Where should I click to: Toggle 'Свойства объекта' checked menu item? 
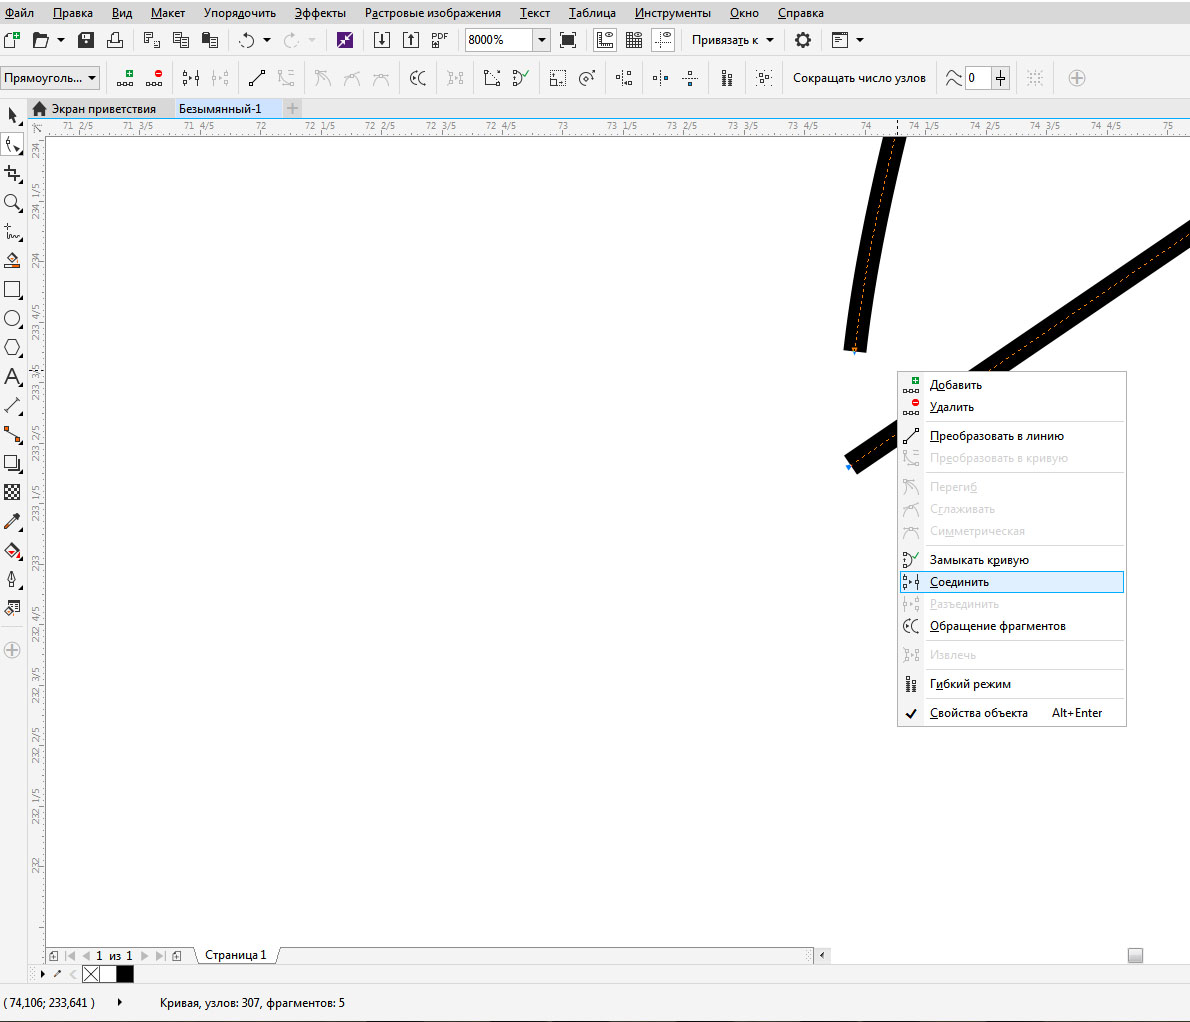[x=978, y=713]
